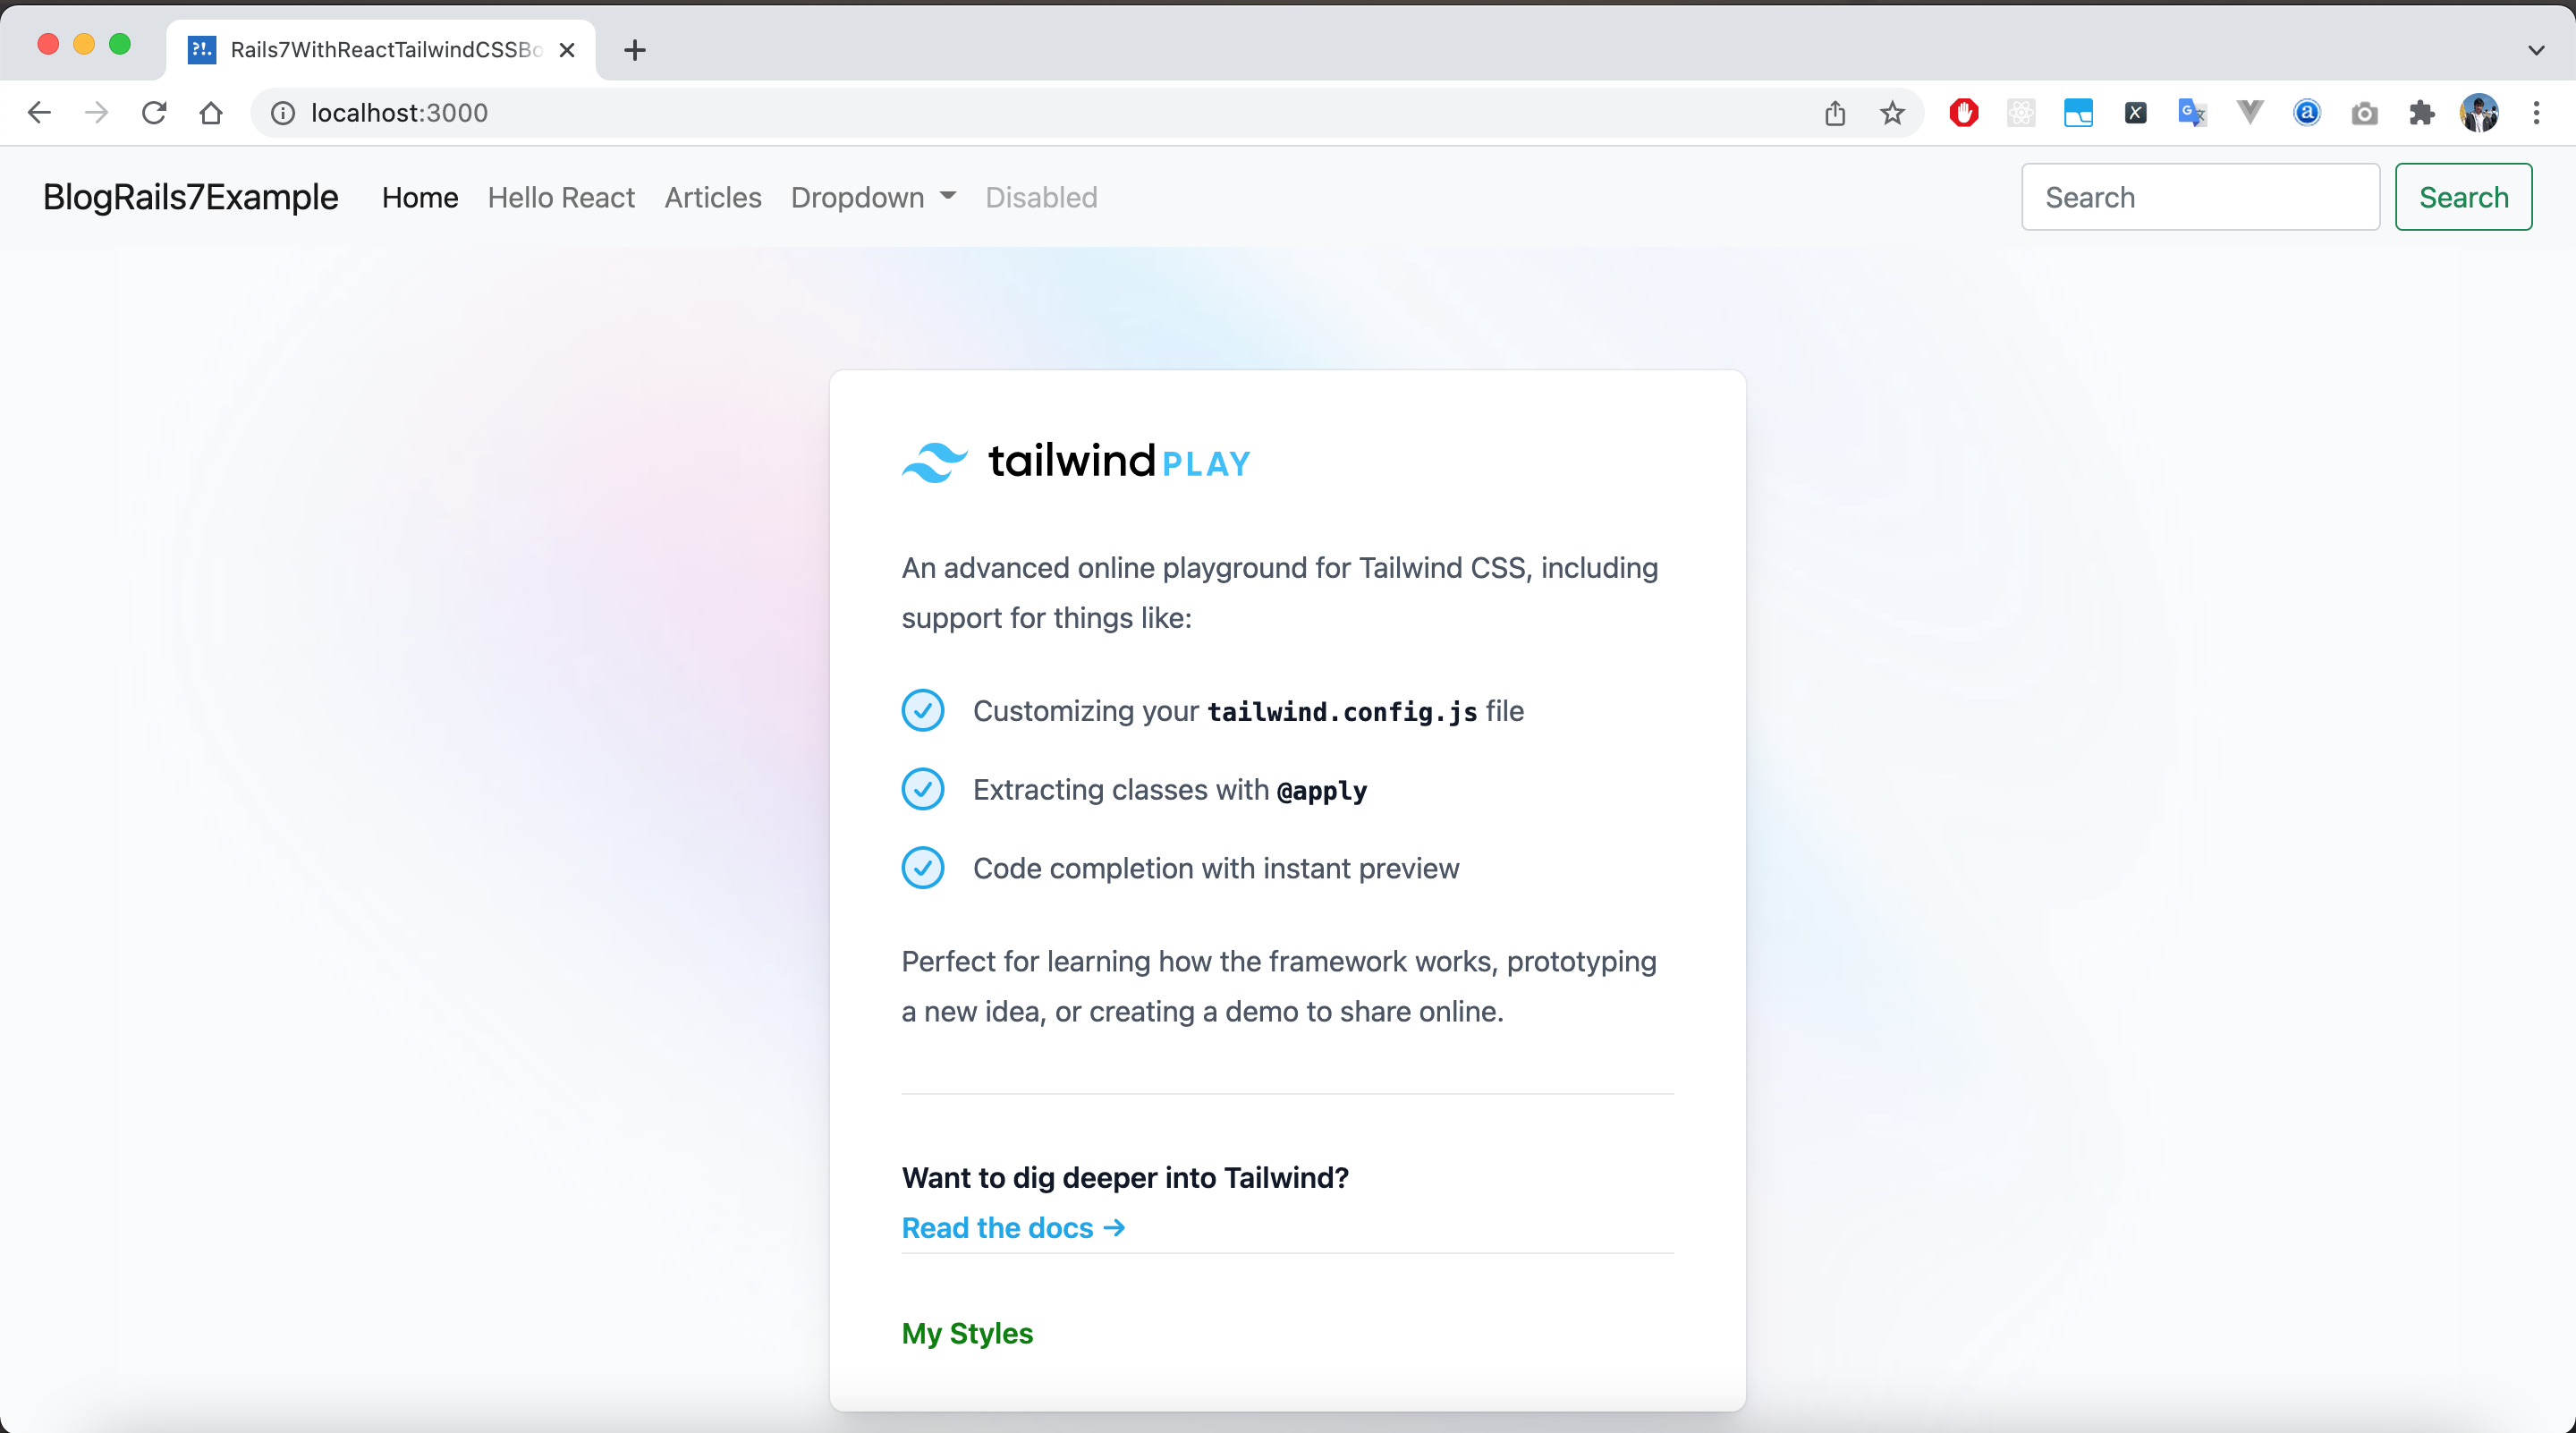Click the Hello React navbar link
The image size is (2576, 1433).
click(561, 196)
